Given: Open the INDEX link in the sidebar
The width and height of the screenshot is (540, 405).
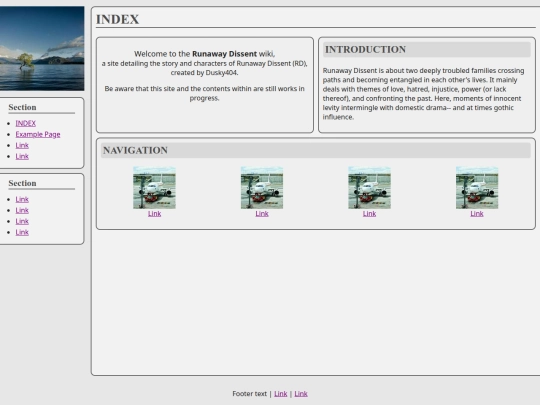Looking at the screenshot, I should (x=25, y=123).
